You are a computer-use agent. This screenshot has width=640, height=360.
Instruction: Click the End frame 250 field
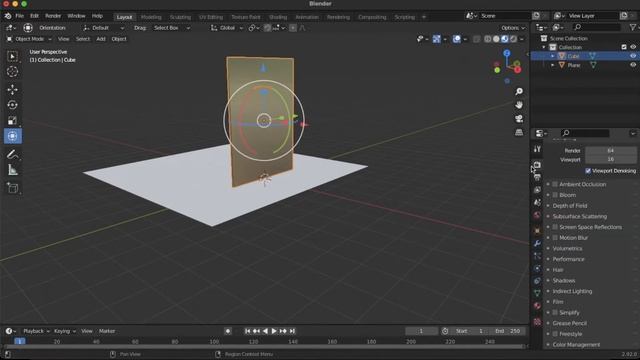pyautogui.click(x=508, y=331)
